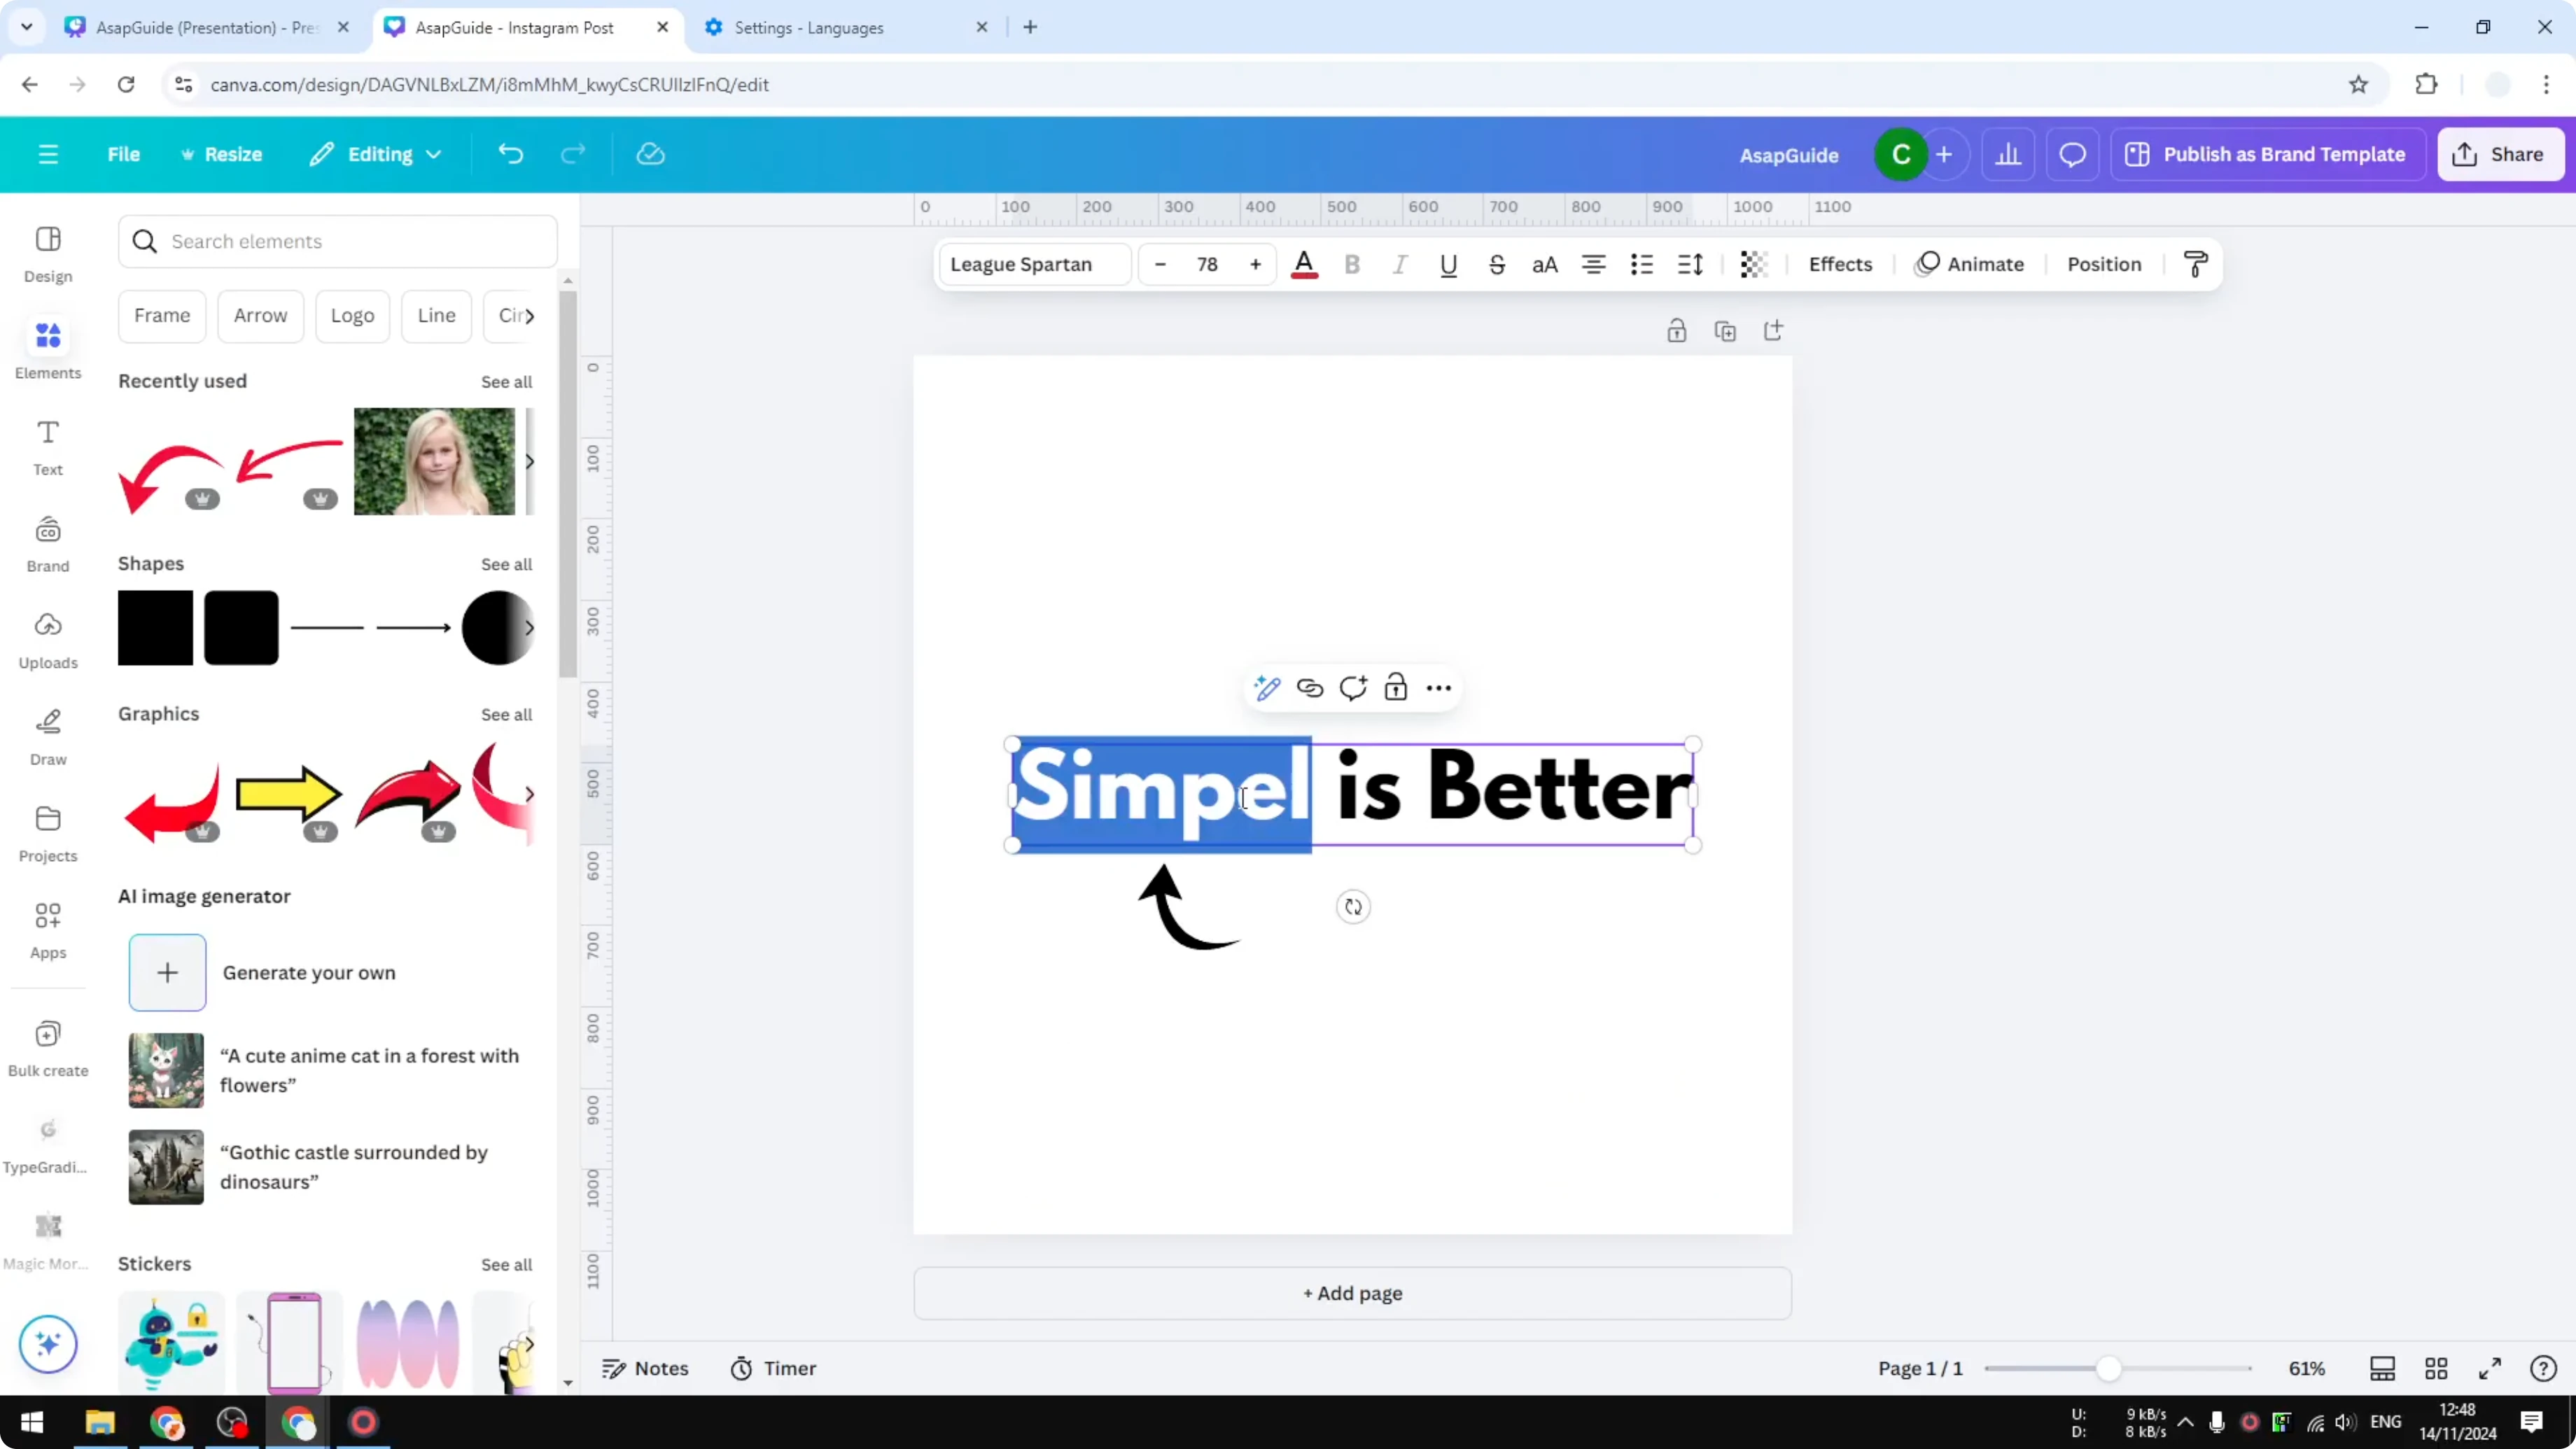Toggle underline formatting
2576x1449 pixels.
pos(1448,264)
